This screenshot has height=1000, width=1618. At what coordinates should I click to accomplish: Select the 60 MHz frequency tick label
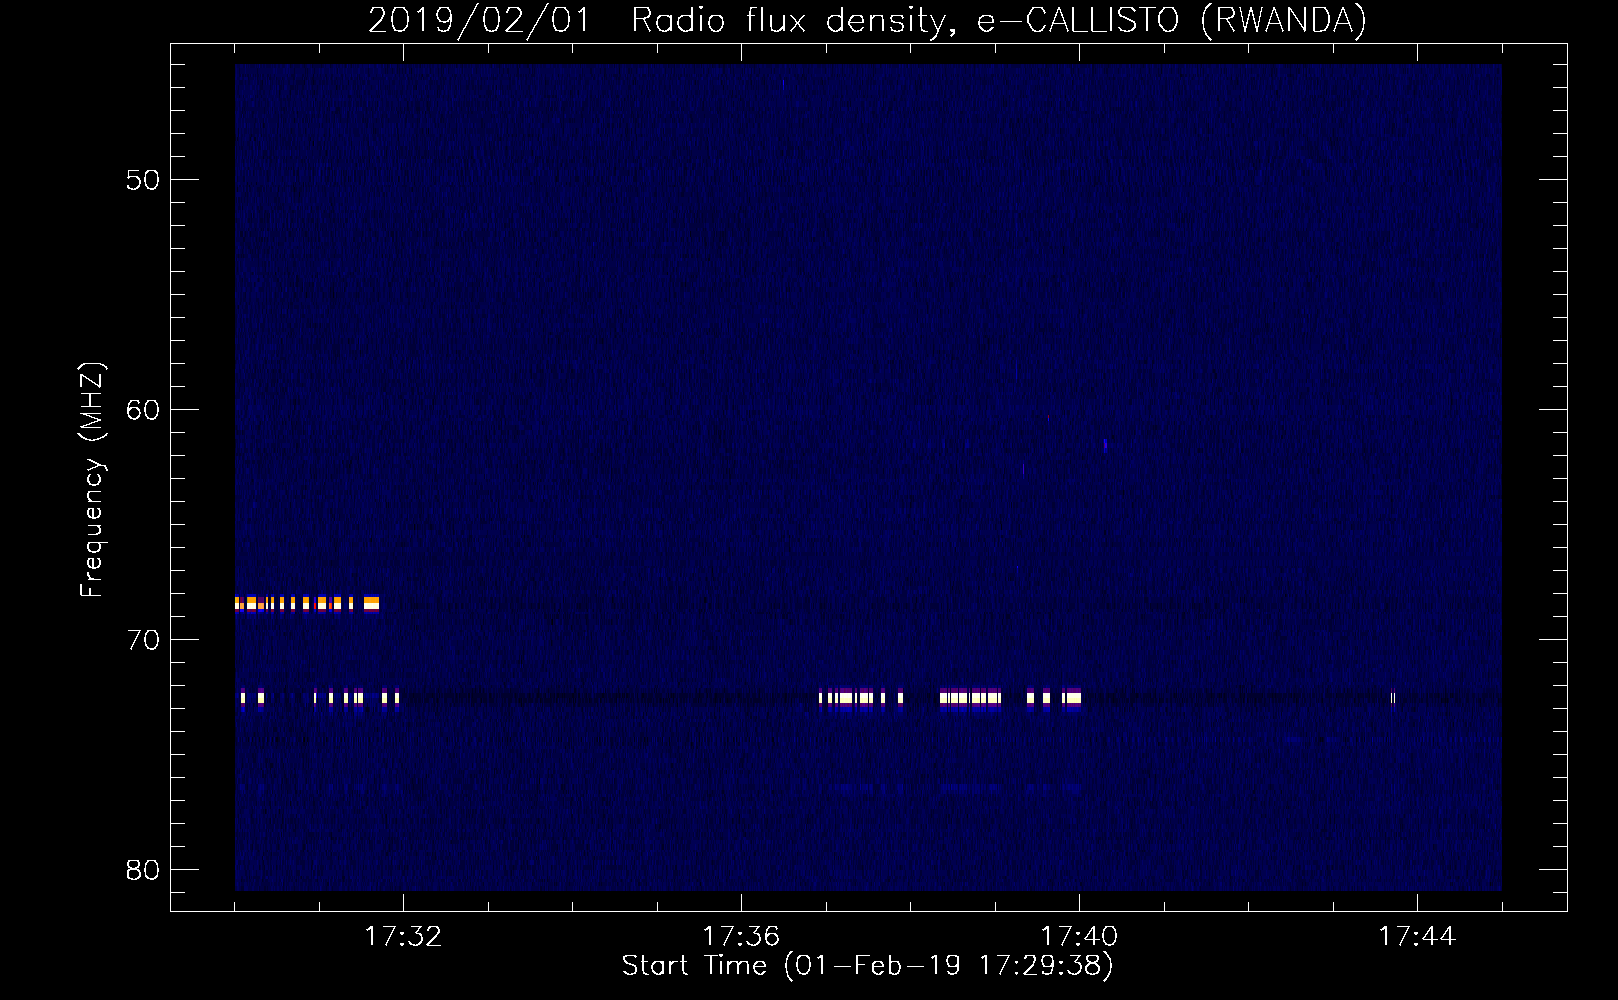[143, 410]
